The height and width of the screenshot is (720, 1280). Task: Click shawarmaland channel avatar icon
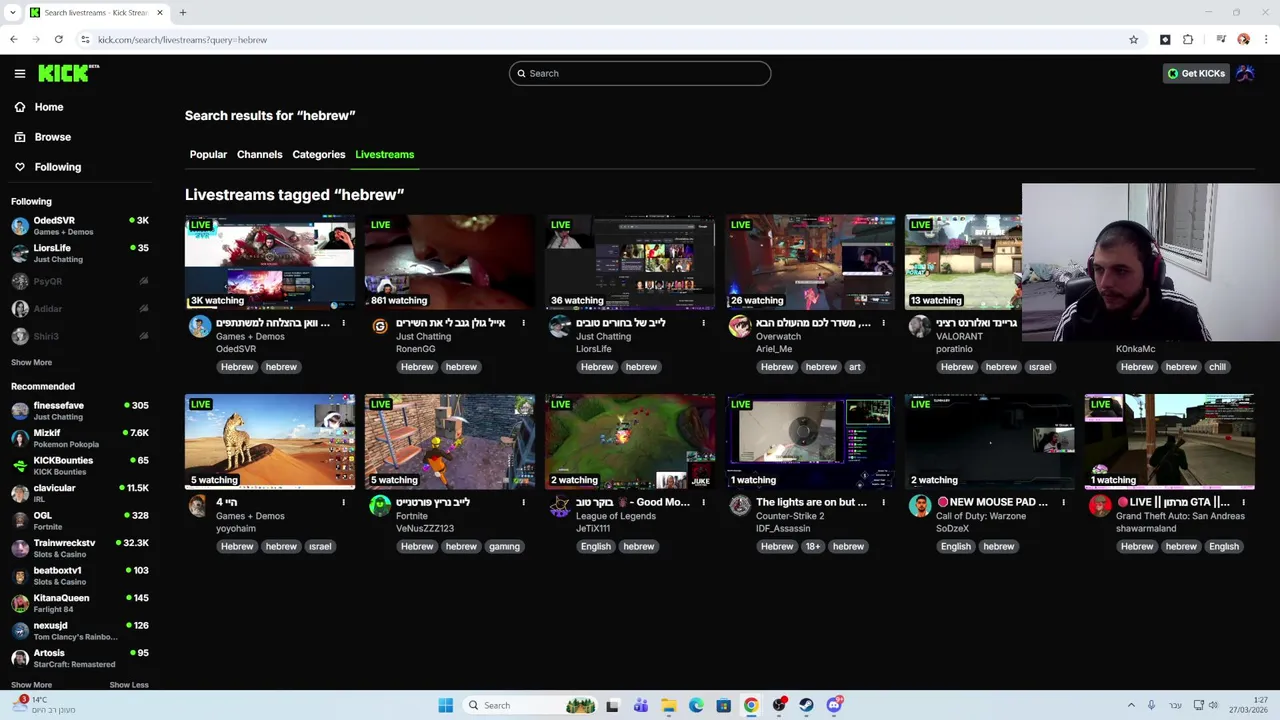click(x=1100, y=506)
